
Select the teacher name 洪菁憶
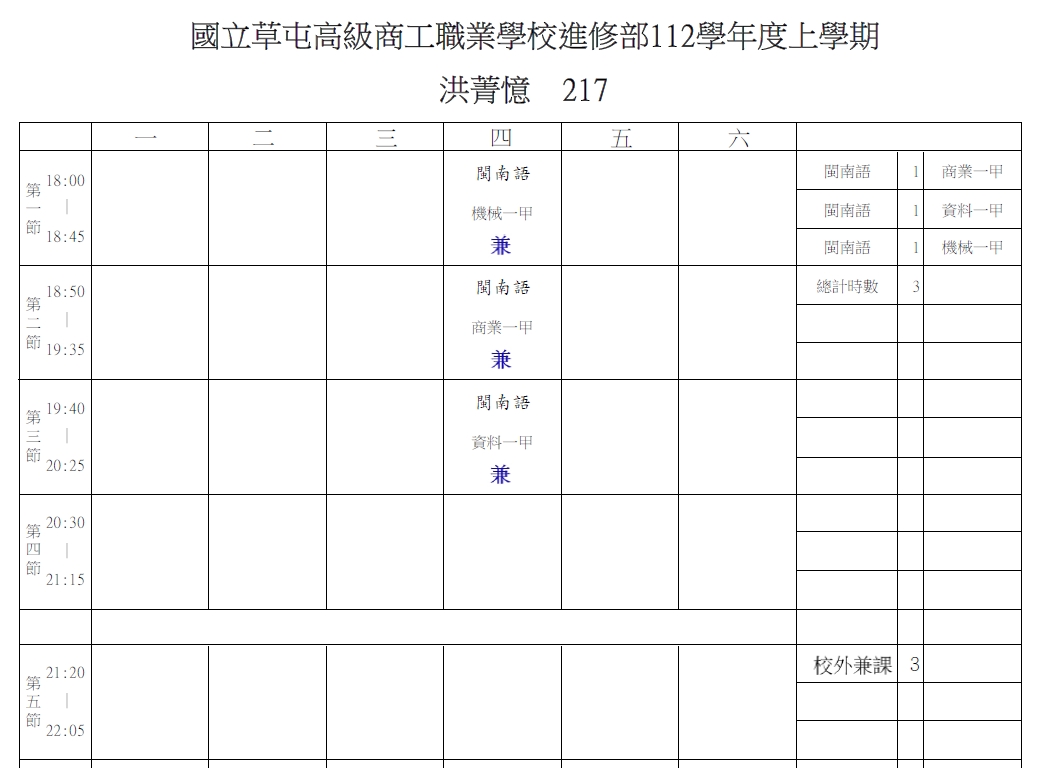(484, 90)
